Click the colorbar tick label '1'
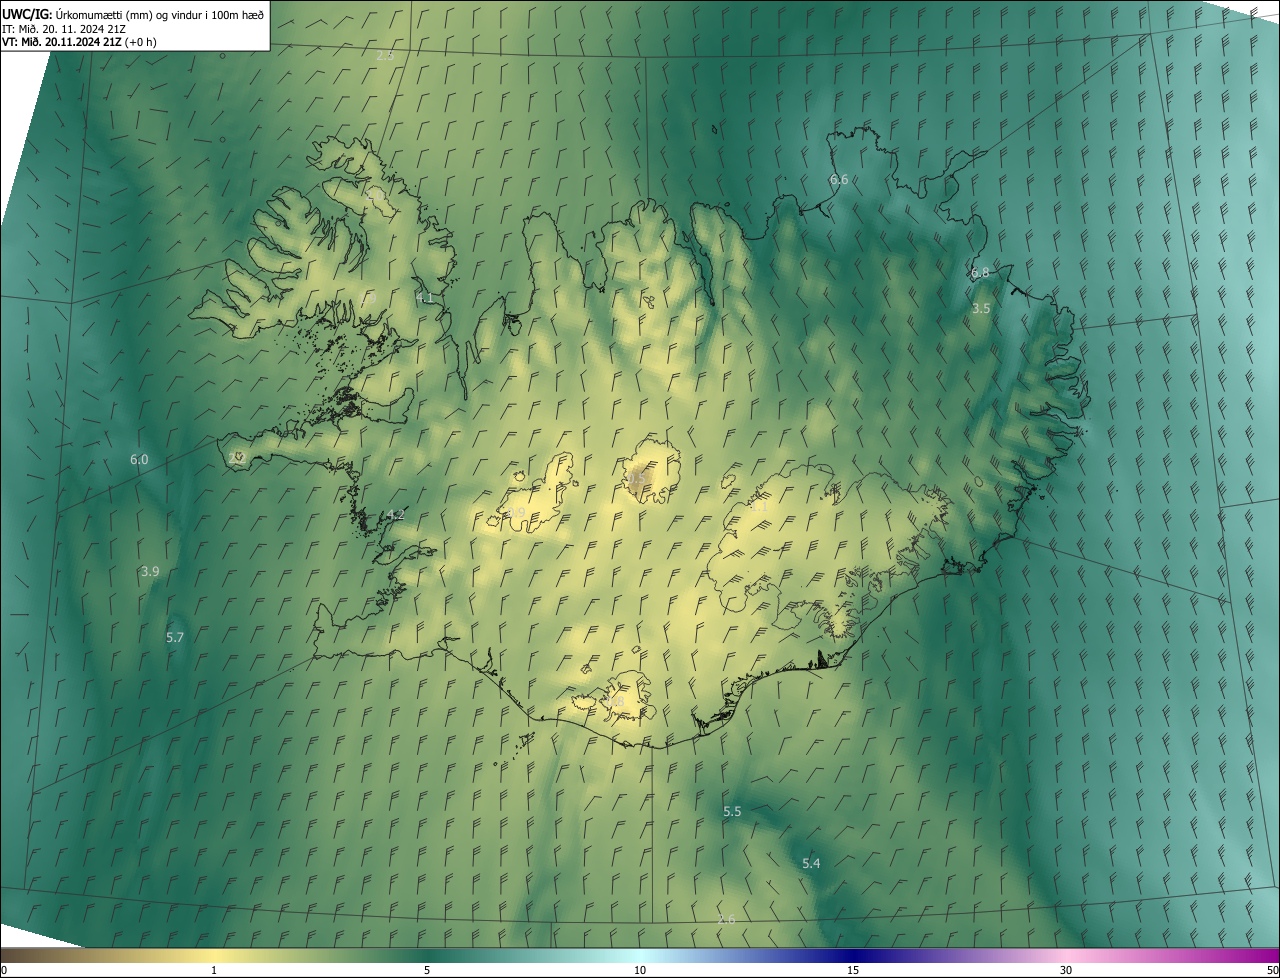 pyautogui.click(x=214, y=970)
